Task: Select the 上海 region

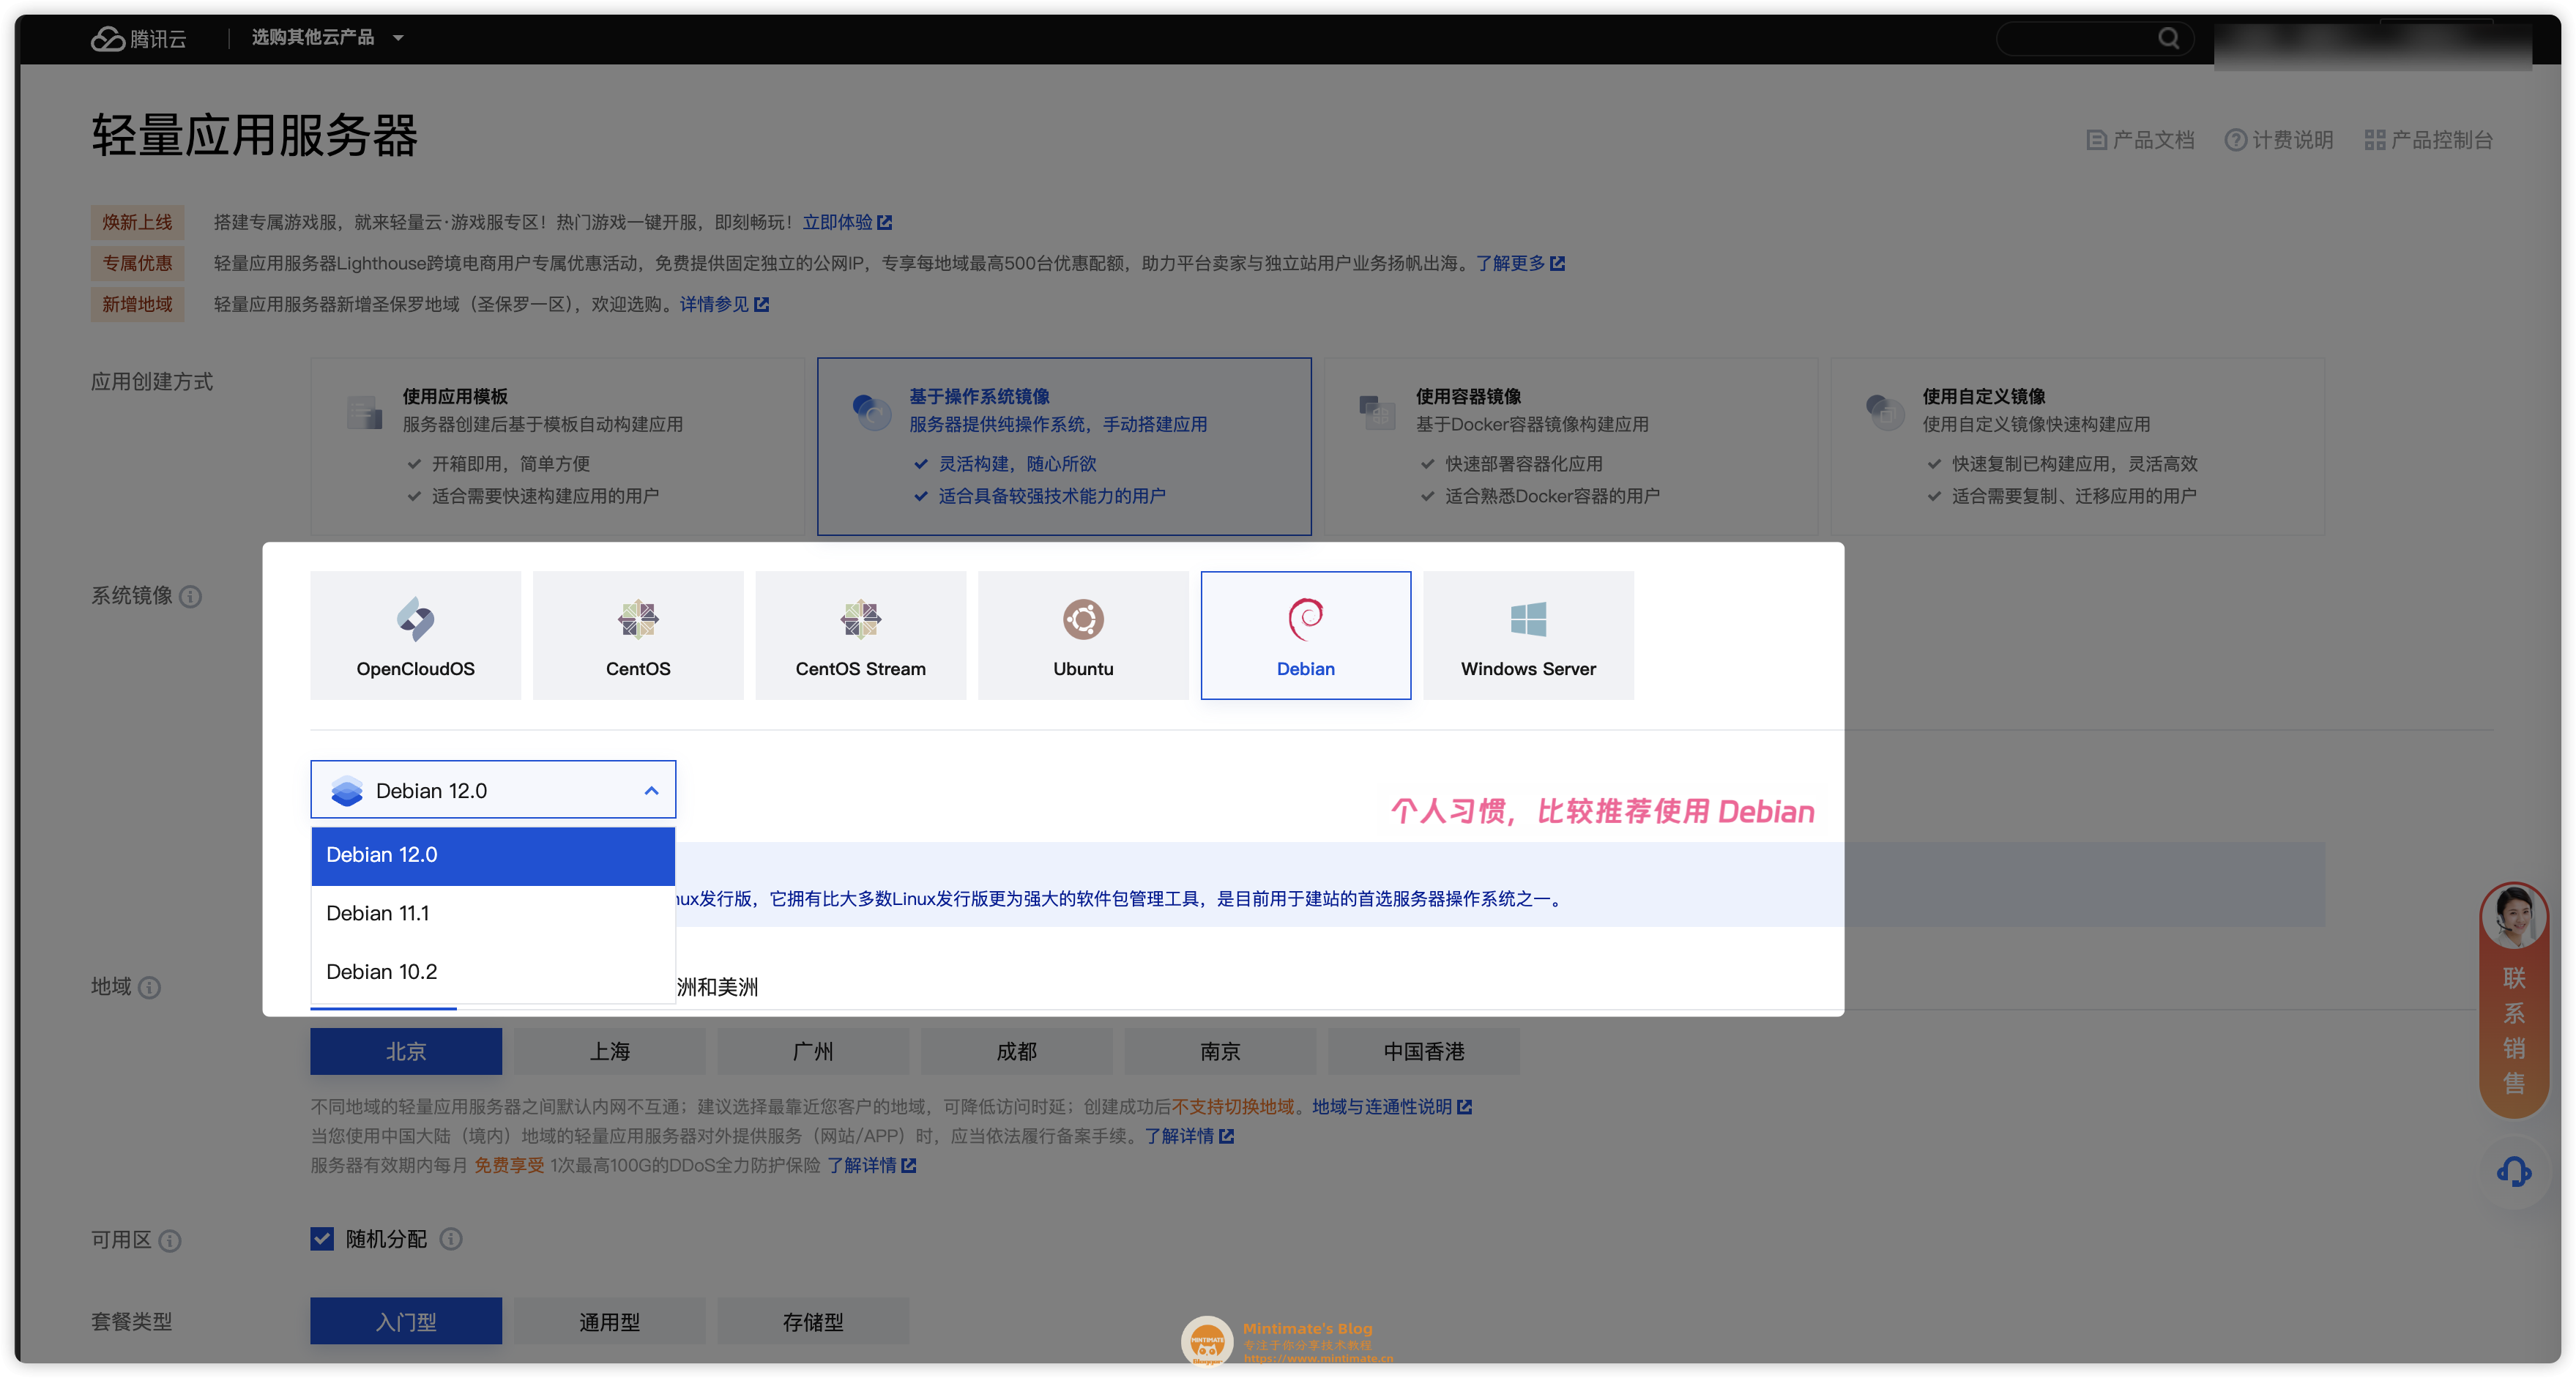Action: tap(609, 1051)
